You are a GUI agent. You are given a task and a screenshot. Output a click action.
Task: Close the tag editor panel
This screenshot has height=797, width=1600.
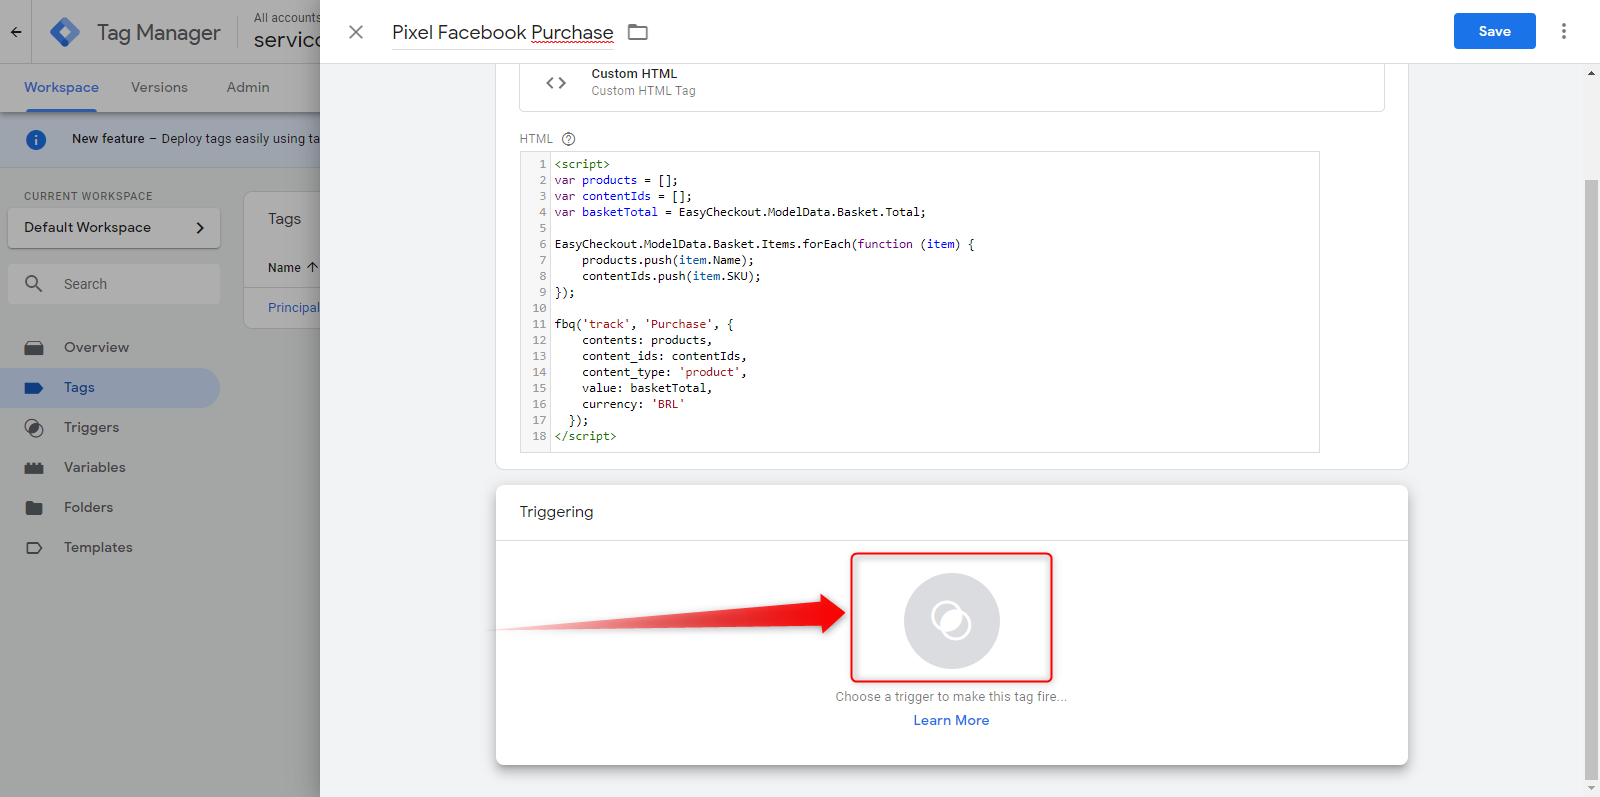pos(356,32)
